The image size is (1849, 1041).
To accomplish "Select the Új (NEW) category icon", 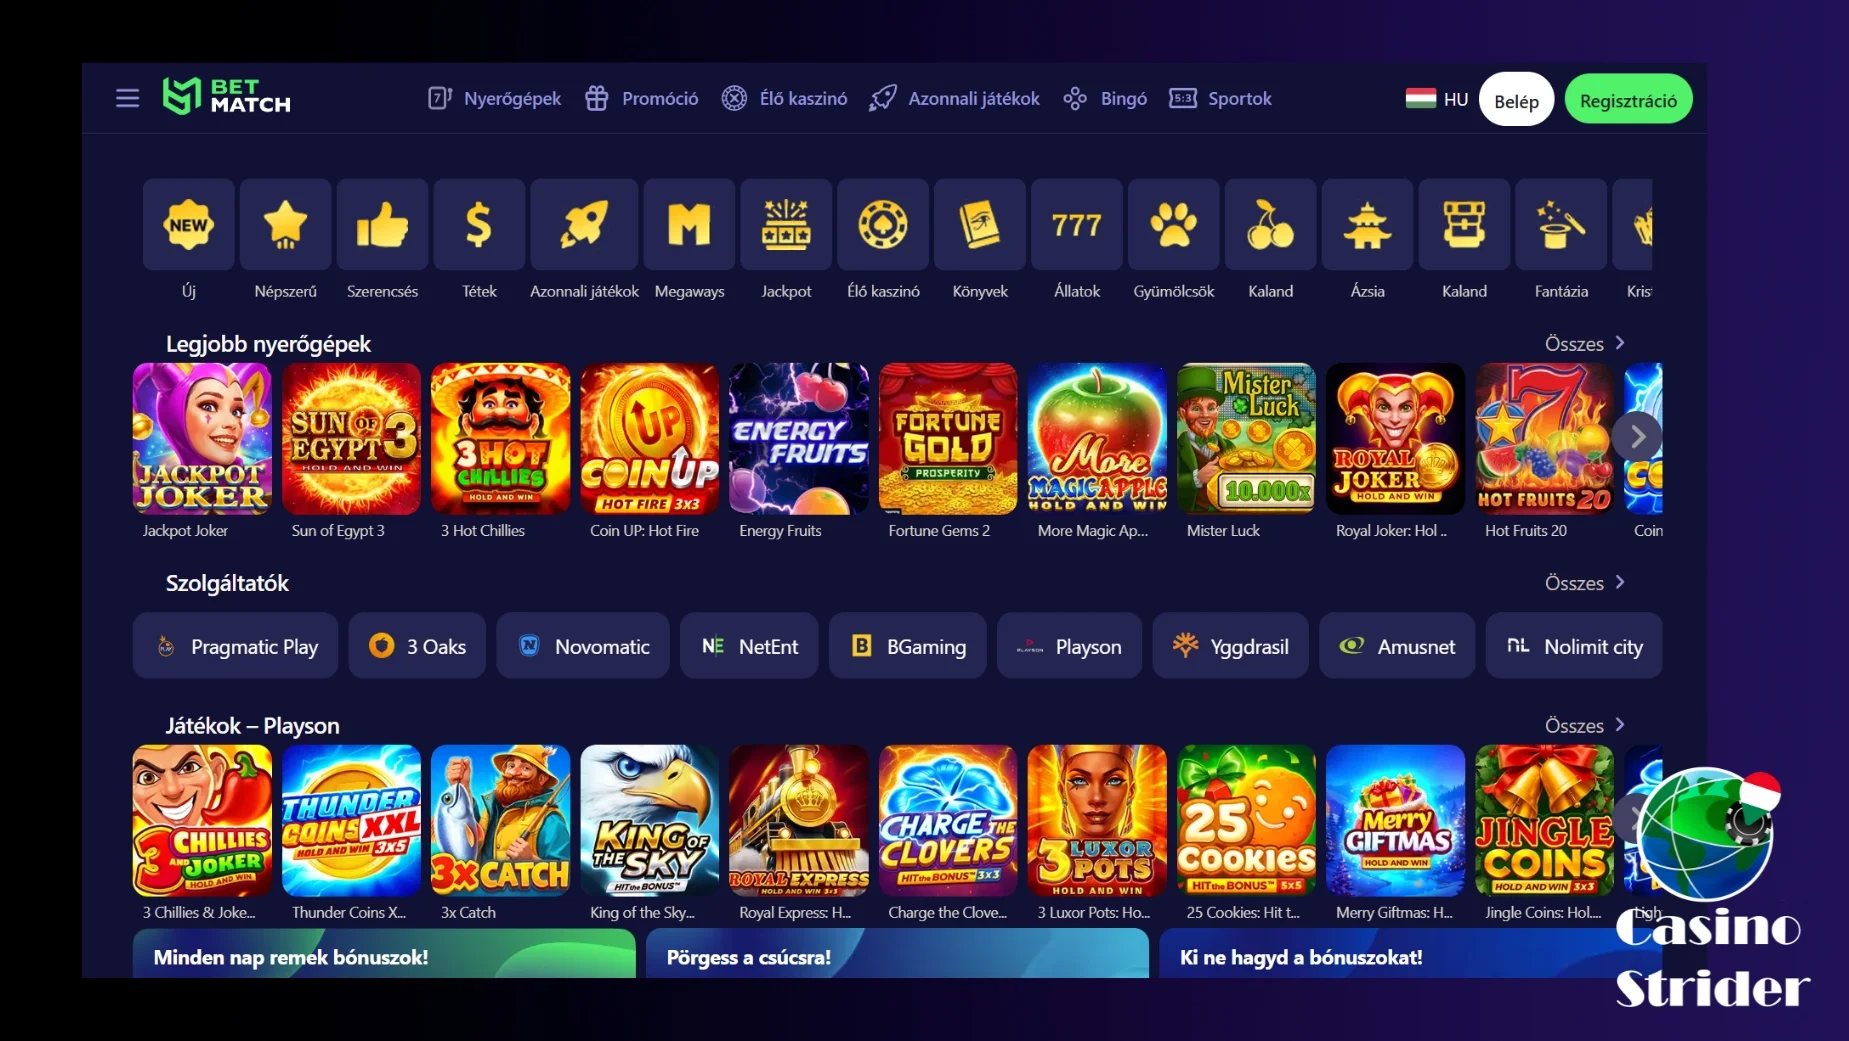I will [189, 225].
